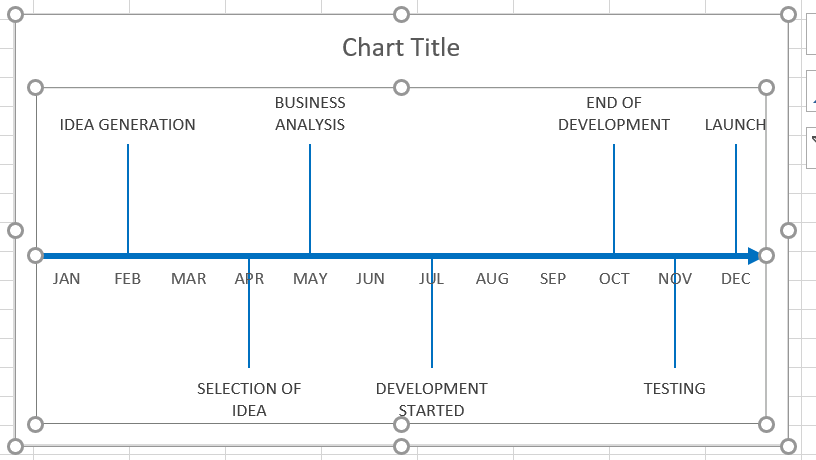The image size is (816, 460).
Task: Click the vertical line above FEB
Action: tap(128, 198)
